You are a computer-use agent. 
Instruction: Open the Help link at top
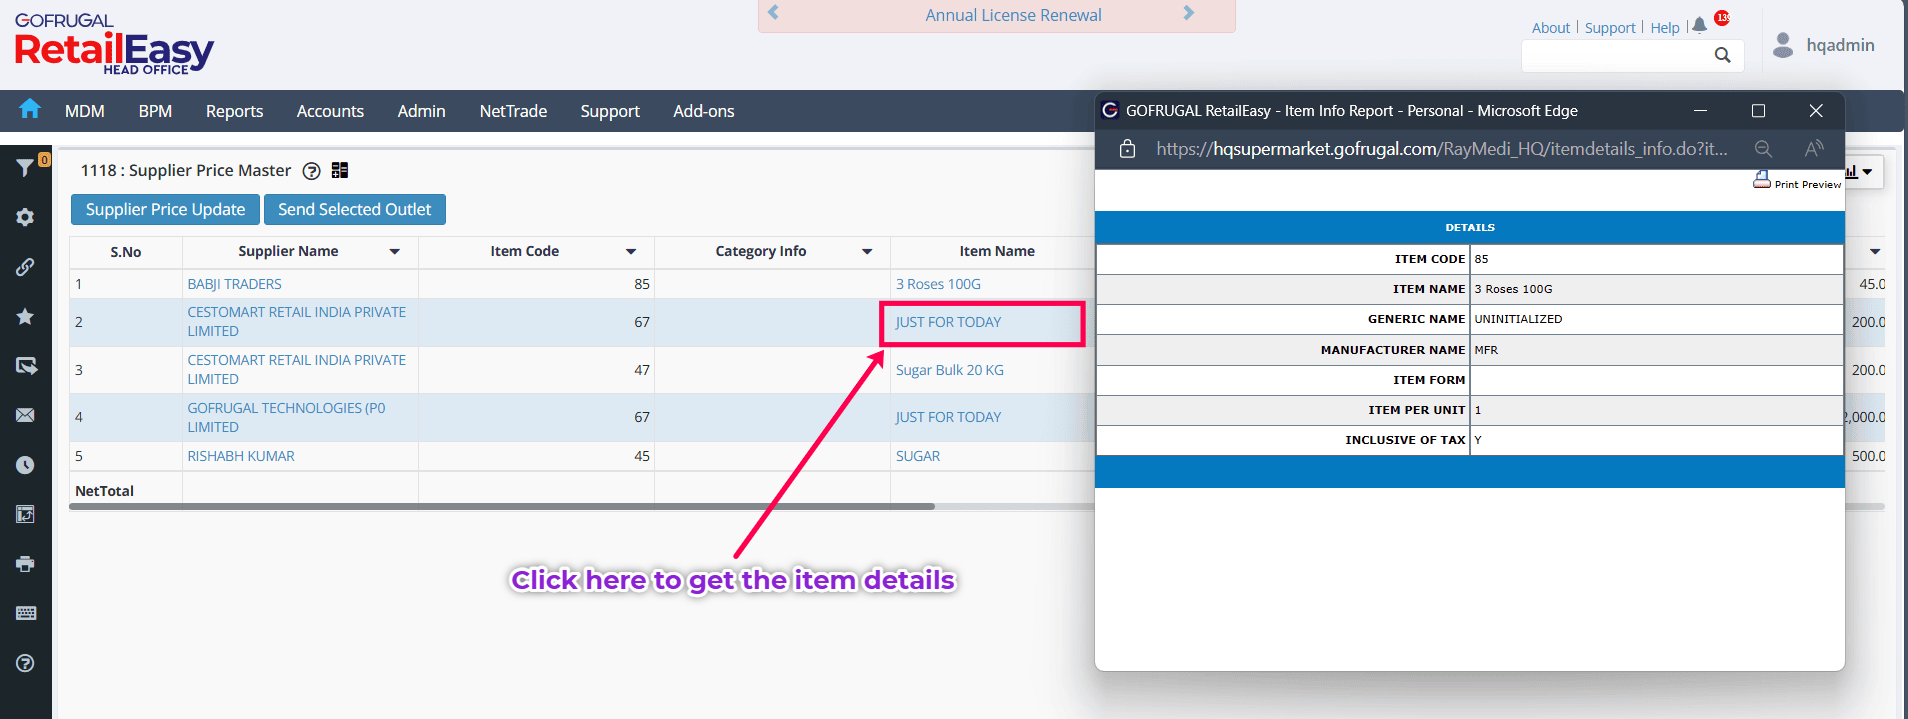1665,28
